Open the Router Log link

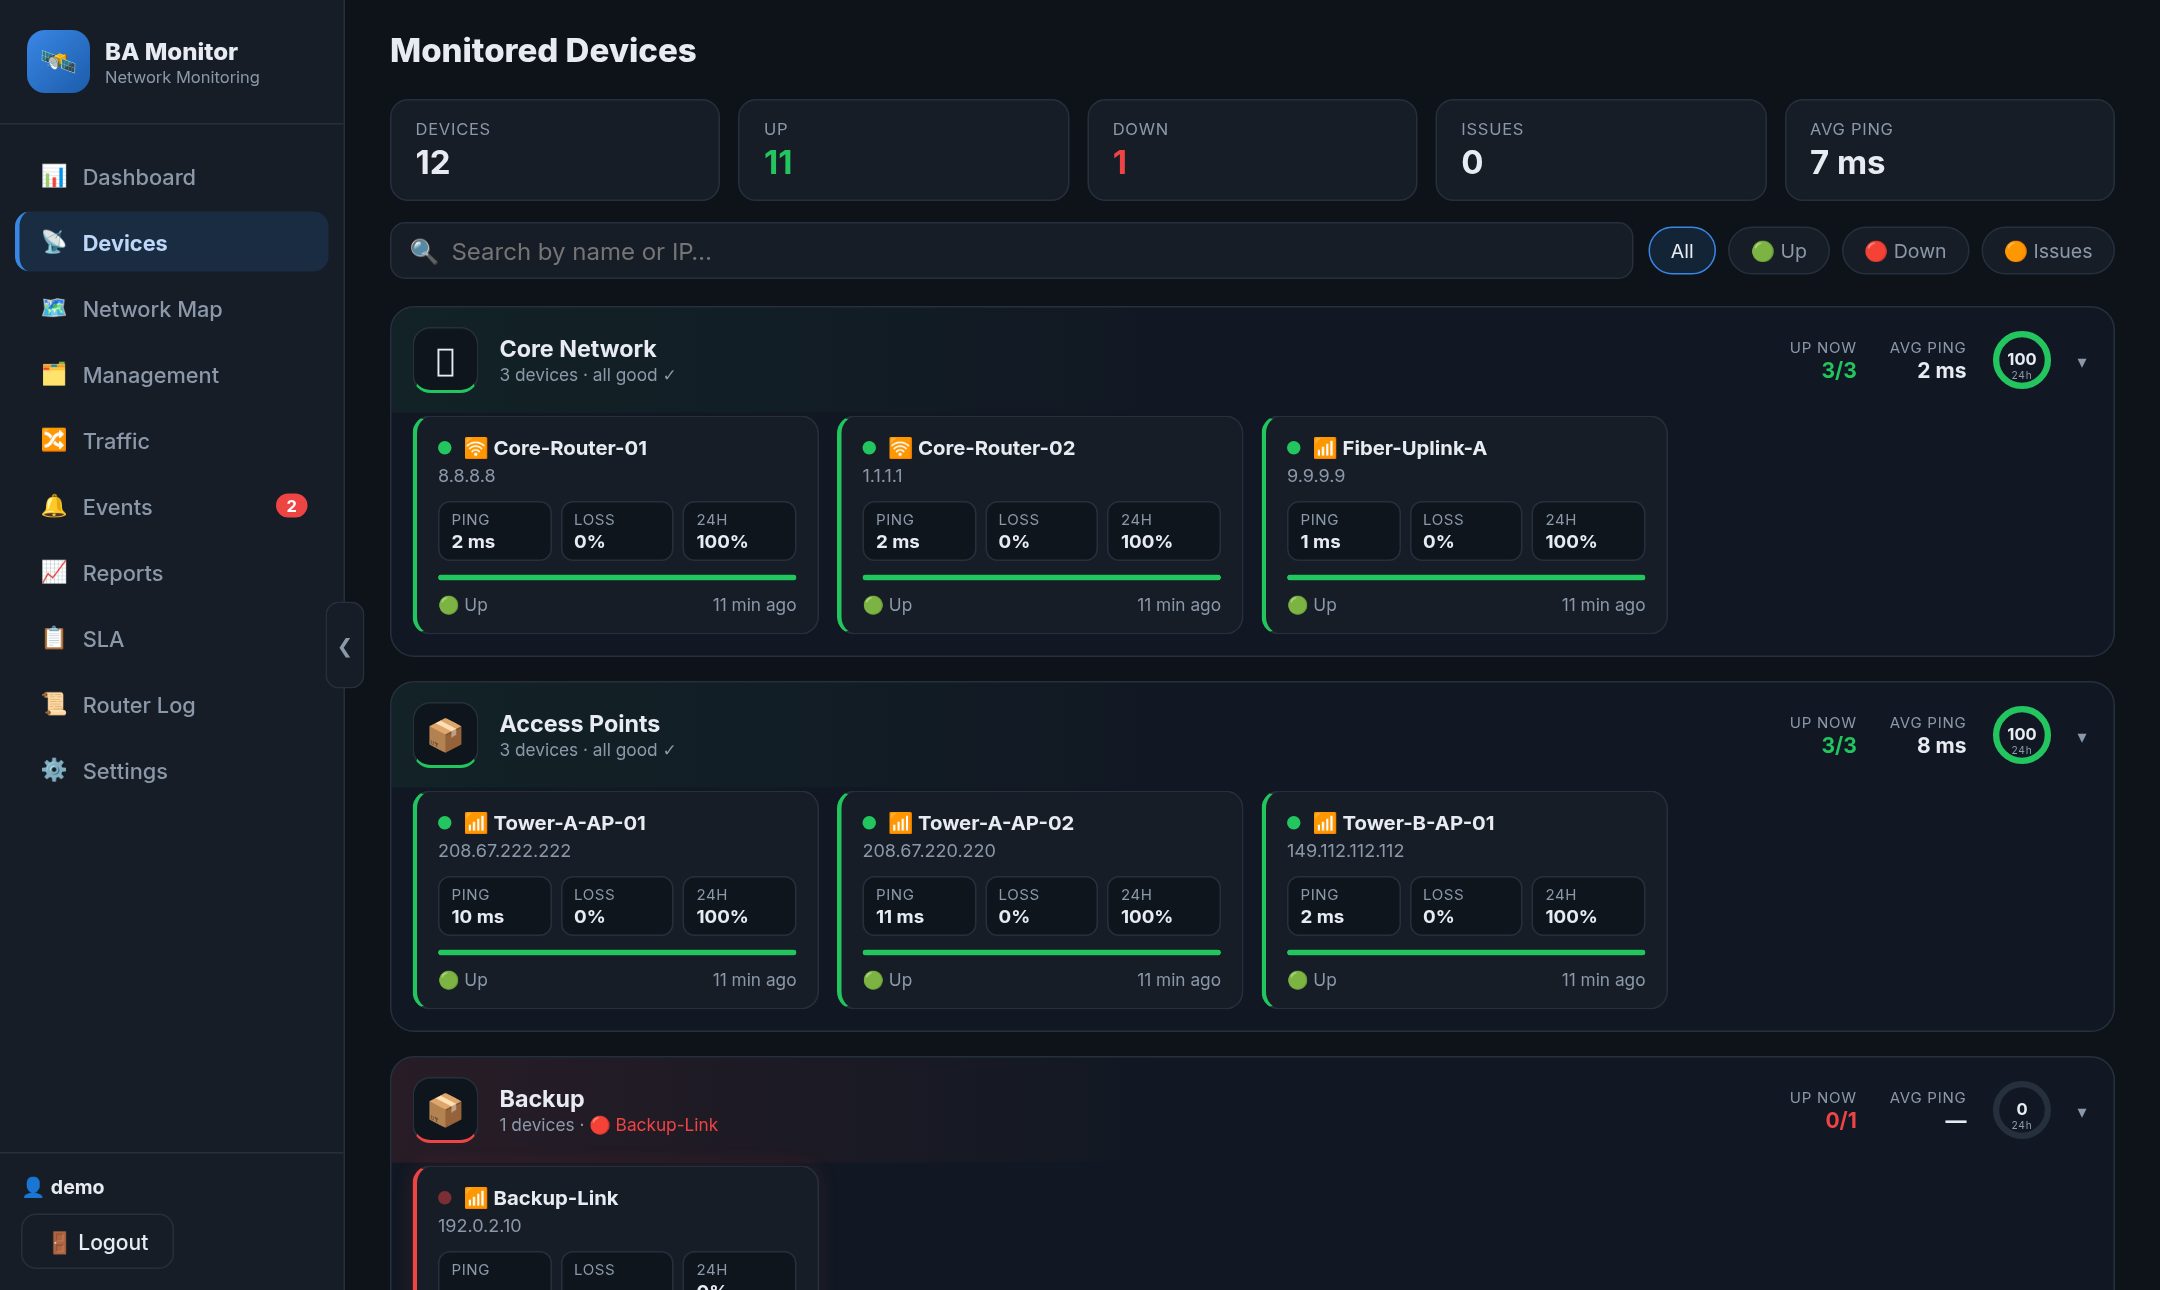[x=172, y=705]
